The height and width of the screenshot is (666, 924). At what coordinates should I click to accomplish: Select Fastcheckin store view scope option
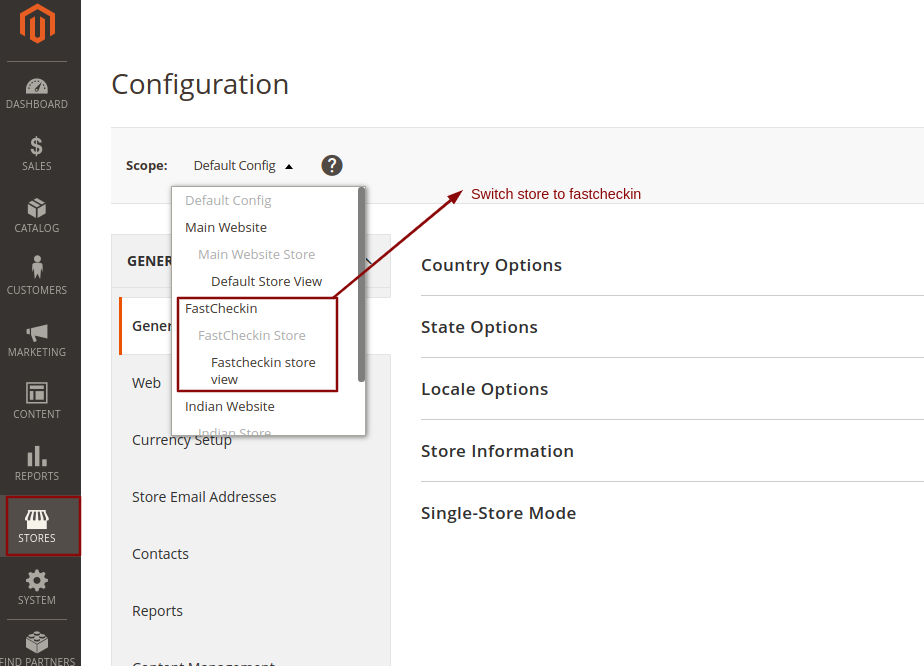tap(263, 371)
